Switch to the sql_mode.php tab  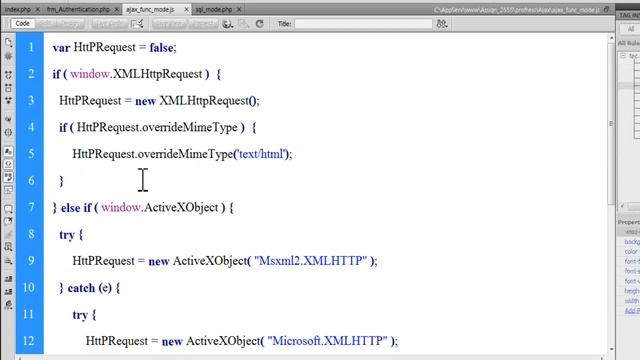coord(213,9)
